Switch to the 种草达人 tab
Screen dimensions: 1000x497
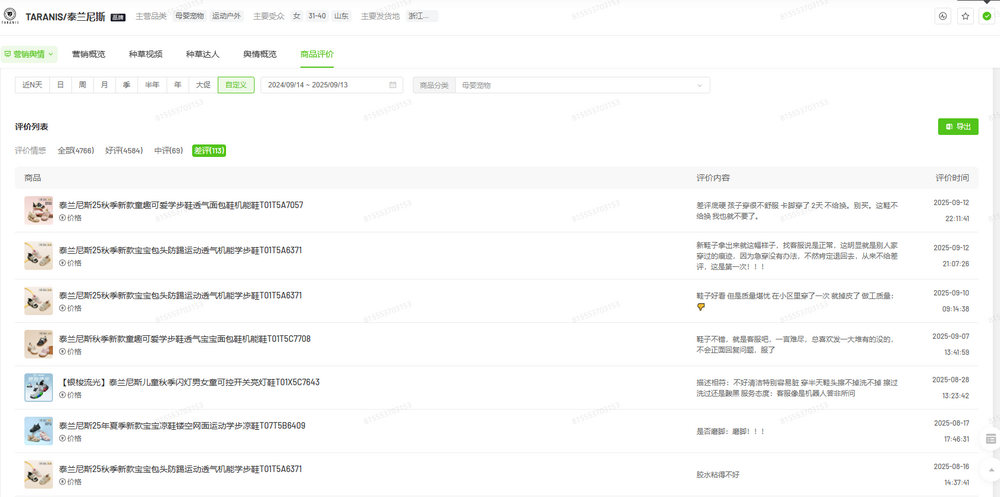203,54
